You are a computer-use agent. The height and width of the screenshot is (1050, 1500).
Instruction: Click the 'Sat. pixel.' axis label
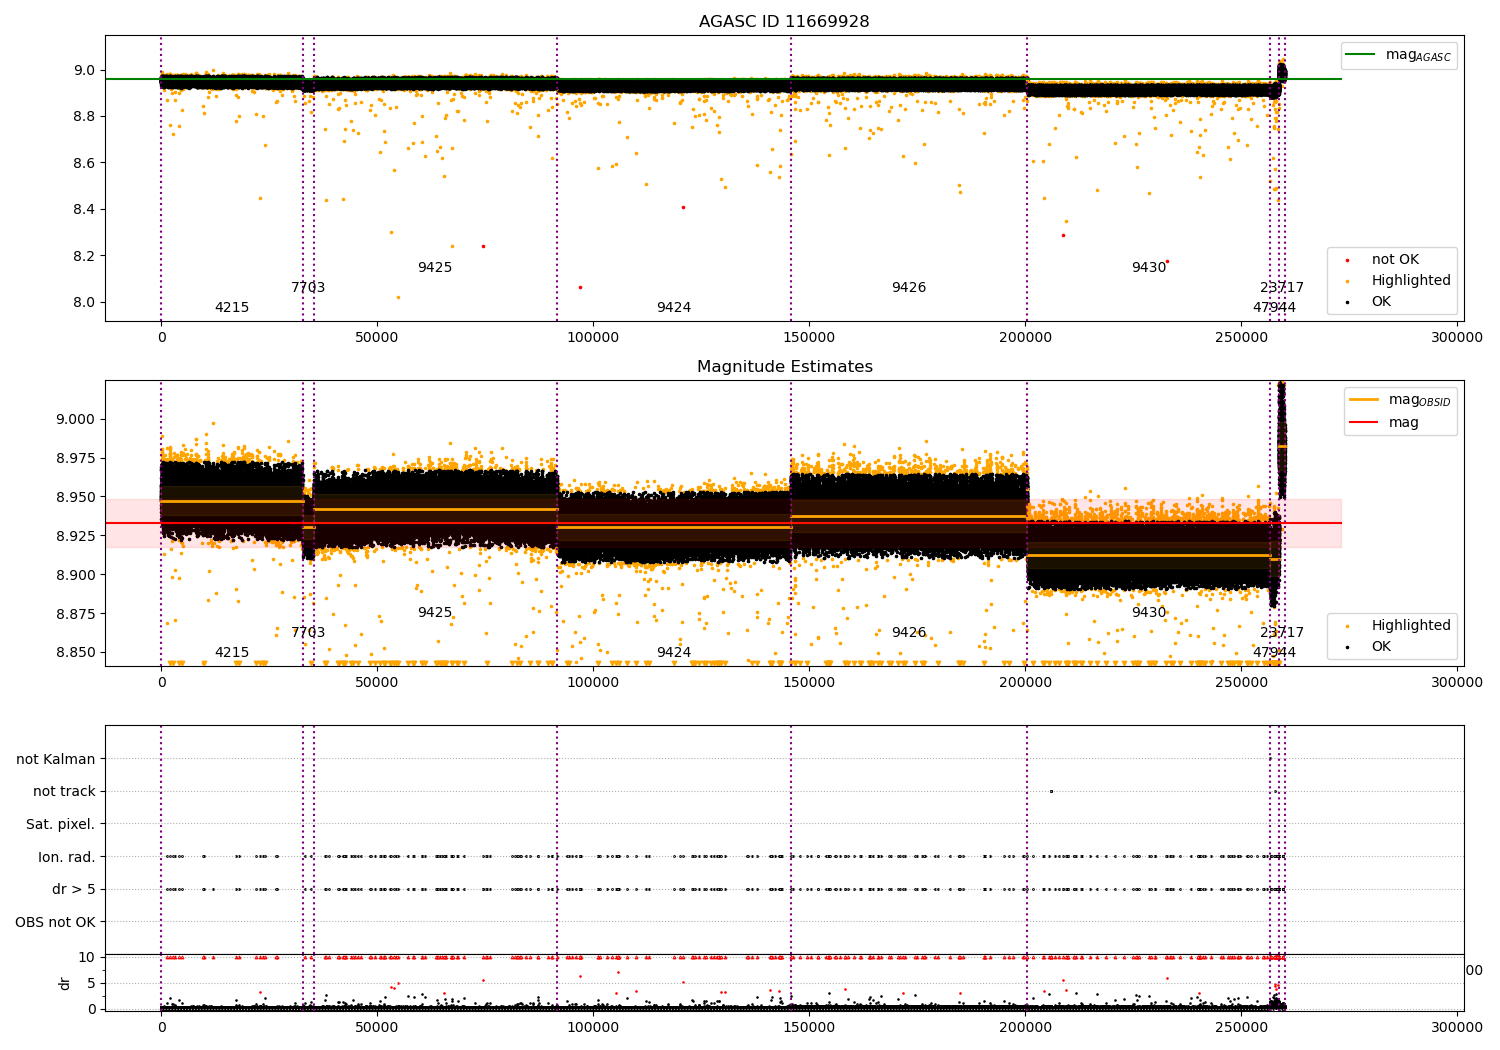(60, 824)
